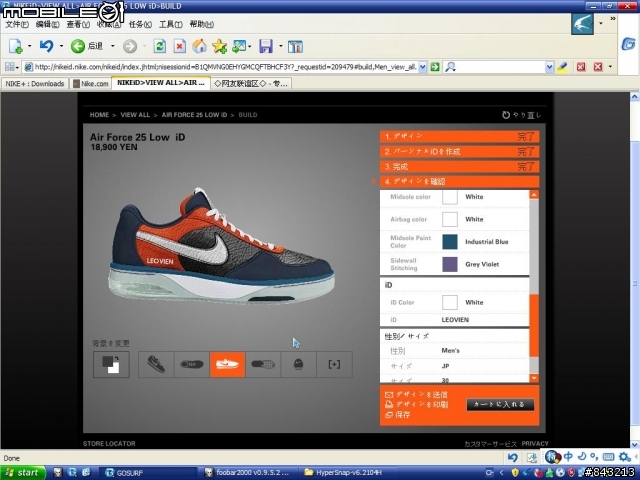This screenshot has width=640, height=480.
Task: Click the save floppy disk icon
Action: [x=266, y=46]
